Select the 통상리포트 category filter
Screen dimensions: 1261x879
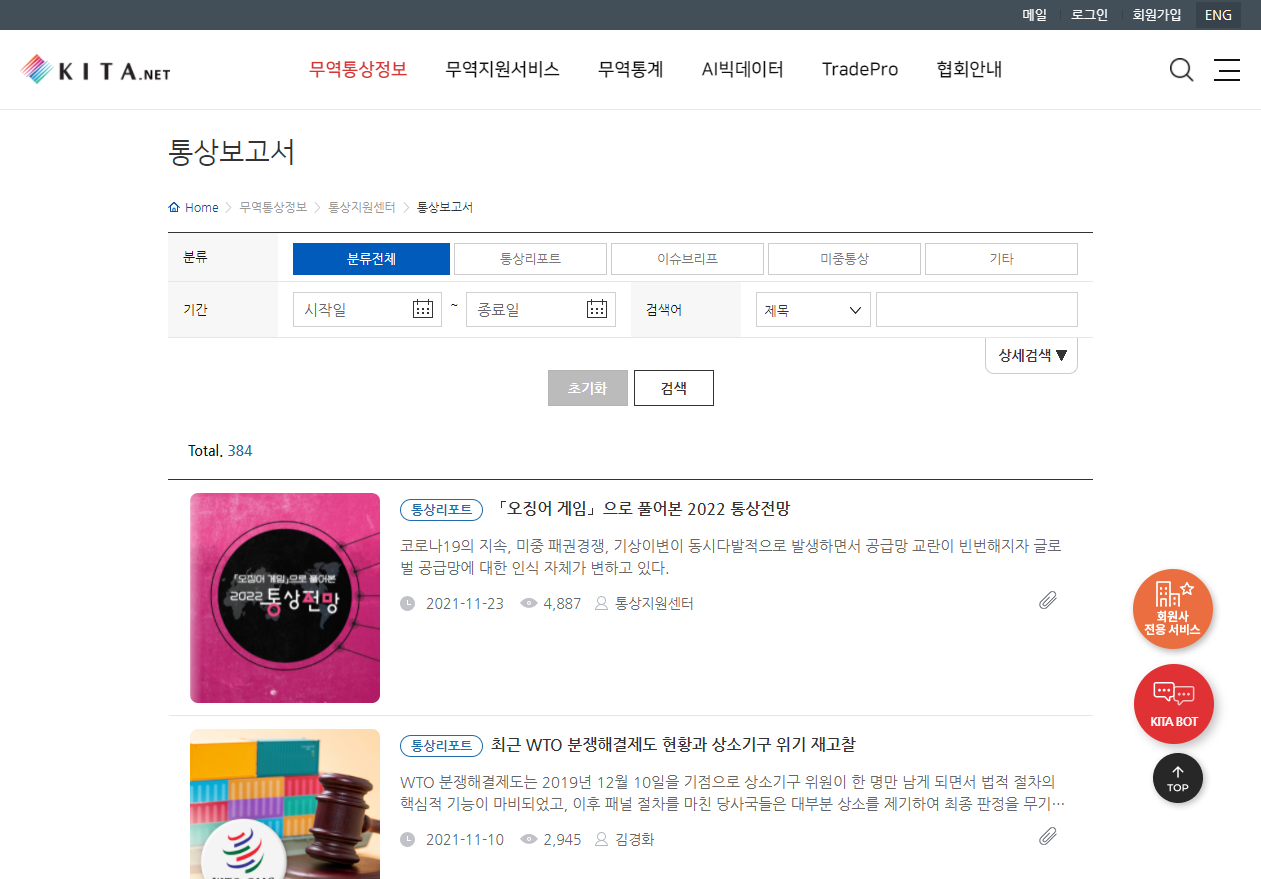click(530, 259)
